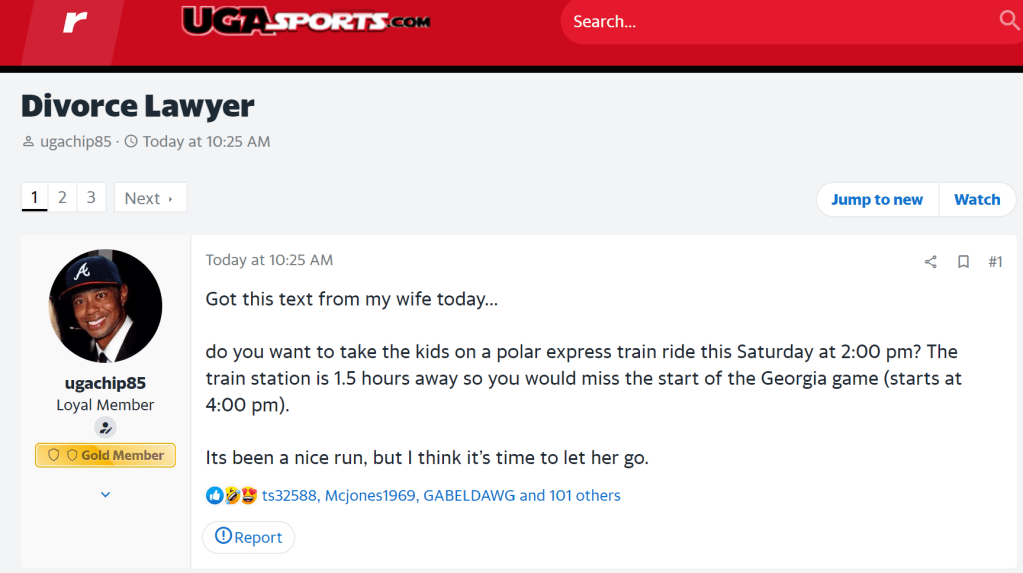Click the thread starter badge under Loyal Member
The image size is (1023, 573).
[105, 428]
